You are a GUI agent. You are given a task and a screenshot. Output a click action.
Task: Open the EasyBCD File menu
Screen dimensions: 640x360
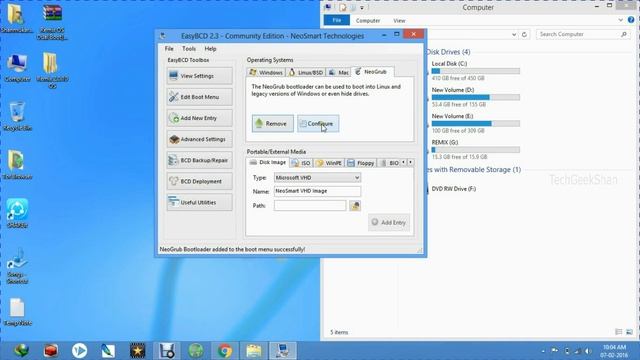[x=169, y=49]
